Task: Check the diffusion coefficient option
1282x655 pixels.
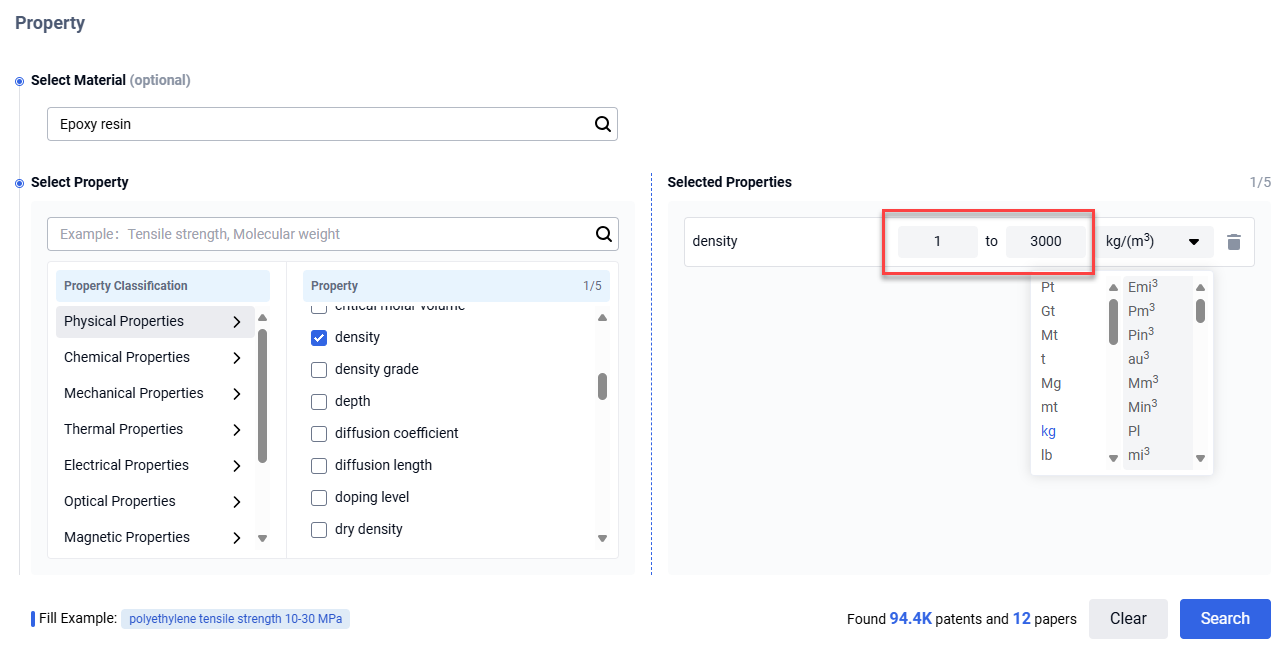Action: click(x=319, y=434)
